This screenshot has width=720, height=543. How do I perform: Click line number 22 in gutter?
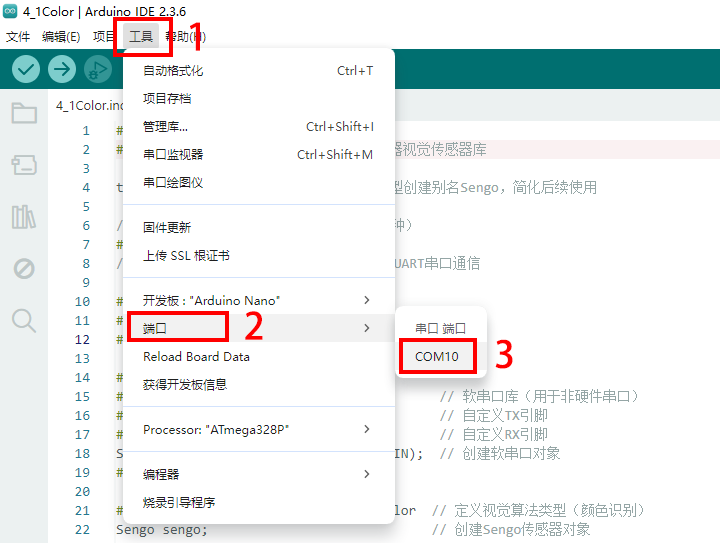82,530
